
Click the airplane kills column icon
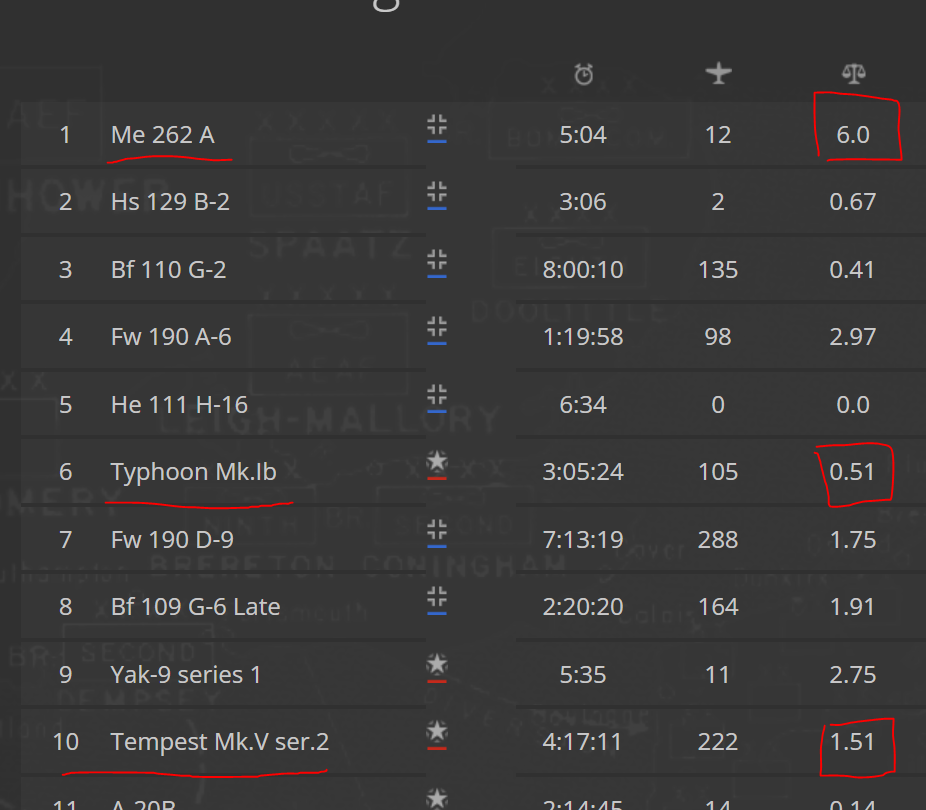[718, 73]
